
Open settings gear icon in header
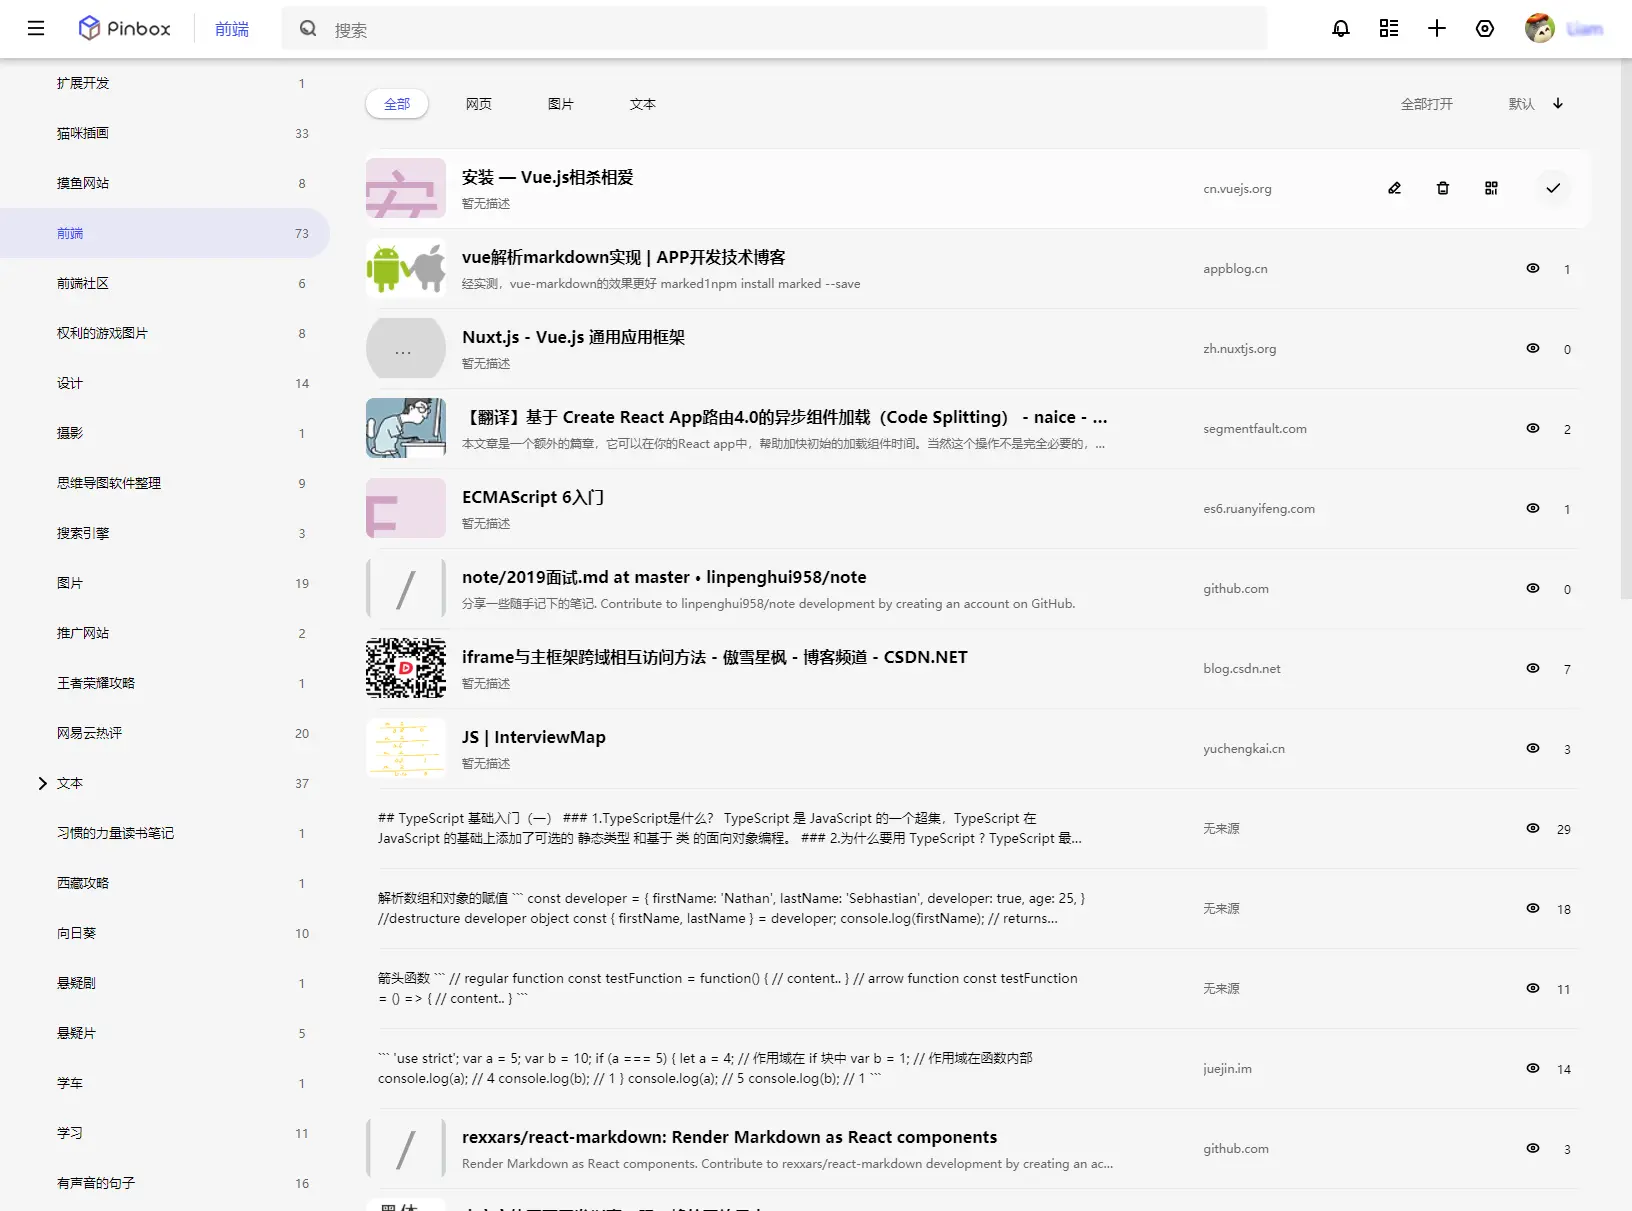click(1485, 28)
